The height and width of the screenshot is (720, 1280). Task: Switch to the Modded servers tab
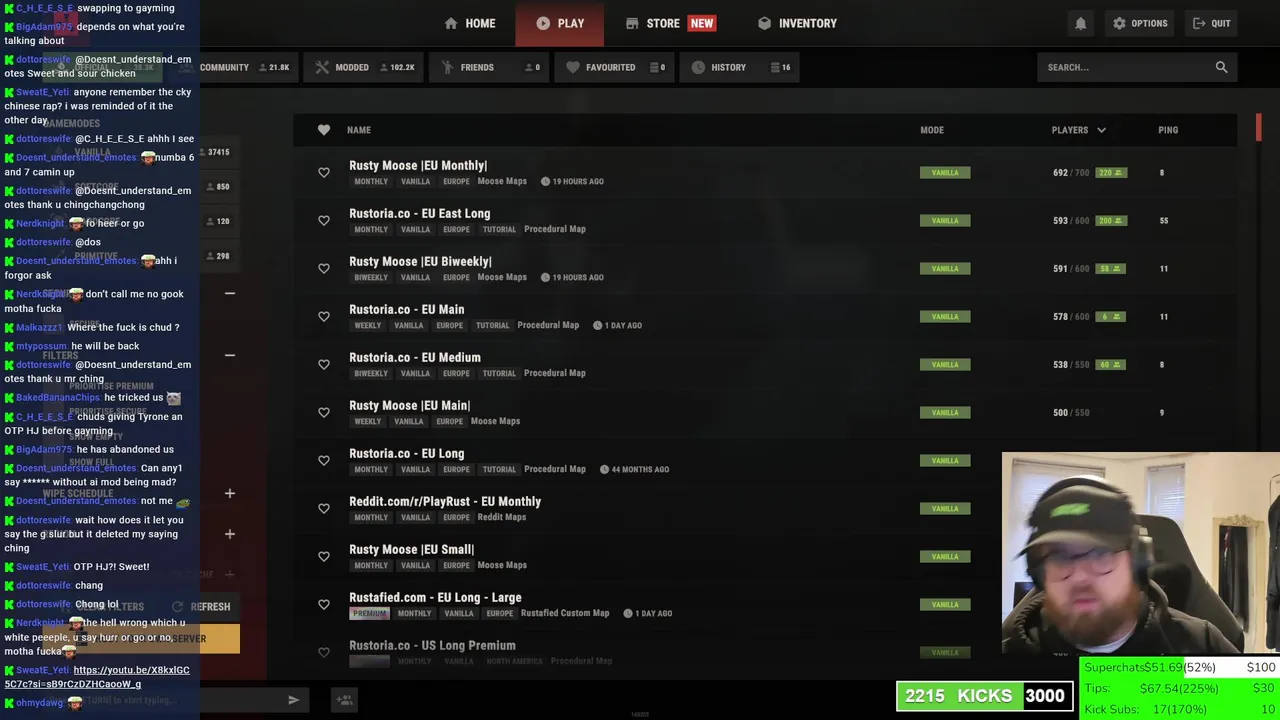click(x=364, y=67)
